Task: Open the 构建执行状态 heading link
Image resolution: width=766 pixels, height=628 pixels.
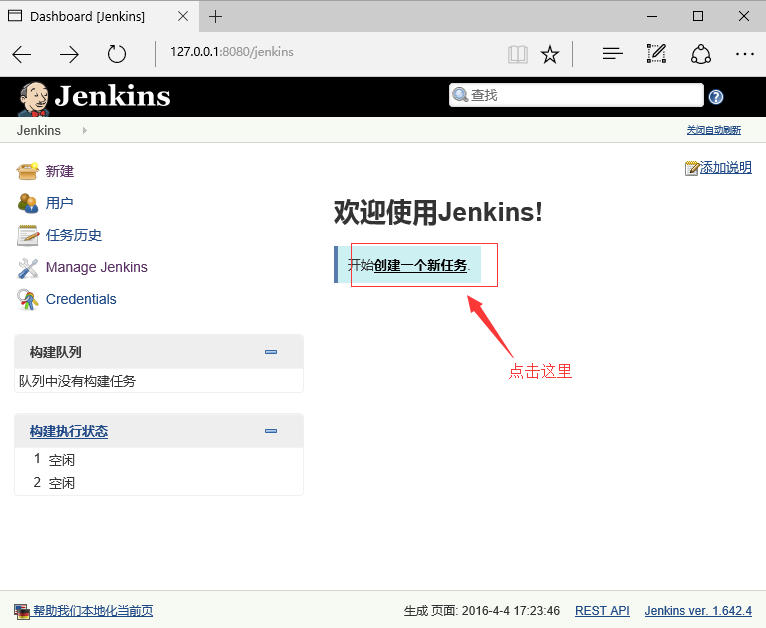Action: (x=69, y=431)
